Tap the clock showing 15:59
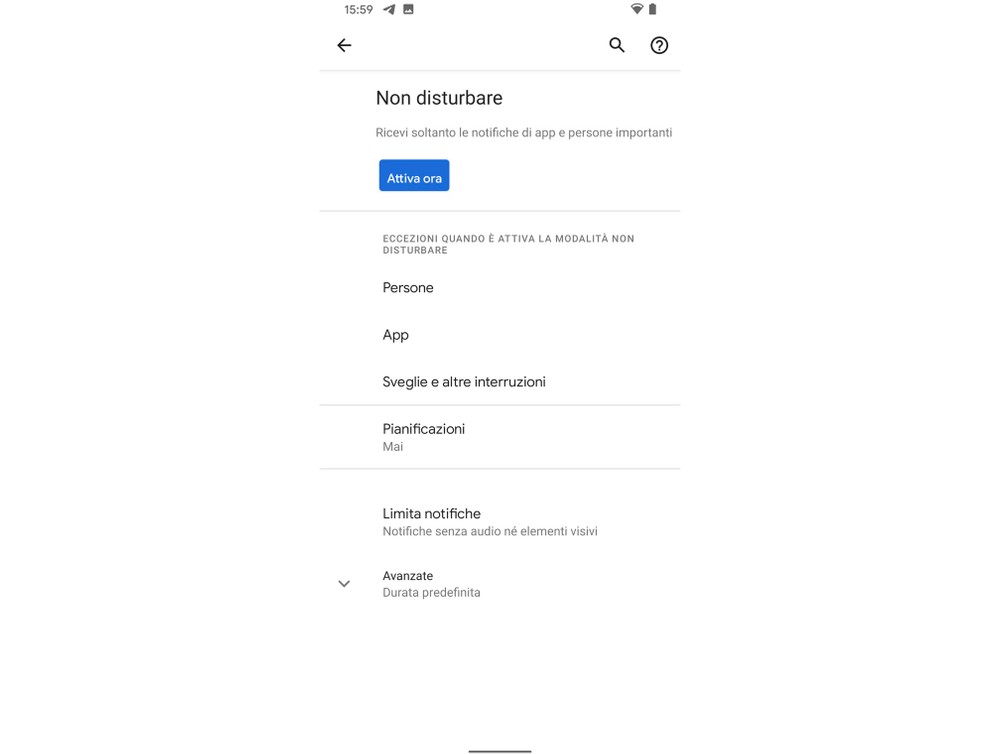This screenshot has height=754, width=1000. tap(358, 10)
